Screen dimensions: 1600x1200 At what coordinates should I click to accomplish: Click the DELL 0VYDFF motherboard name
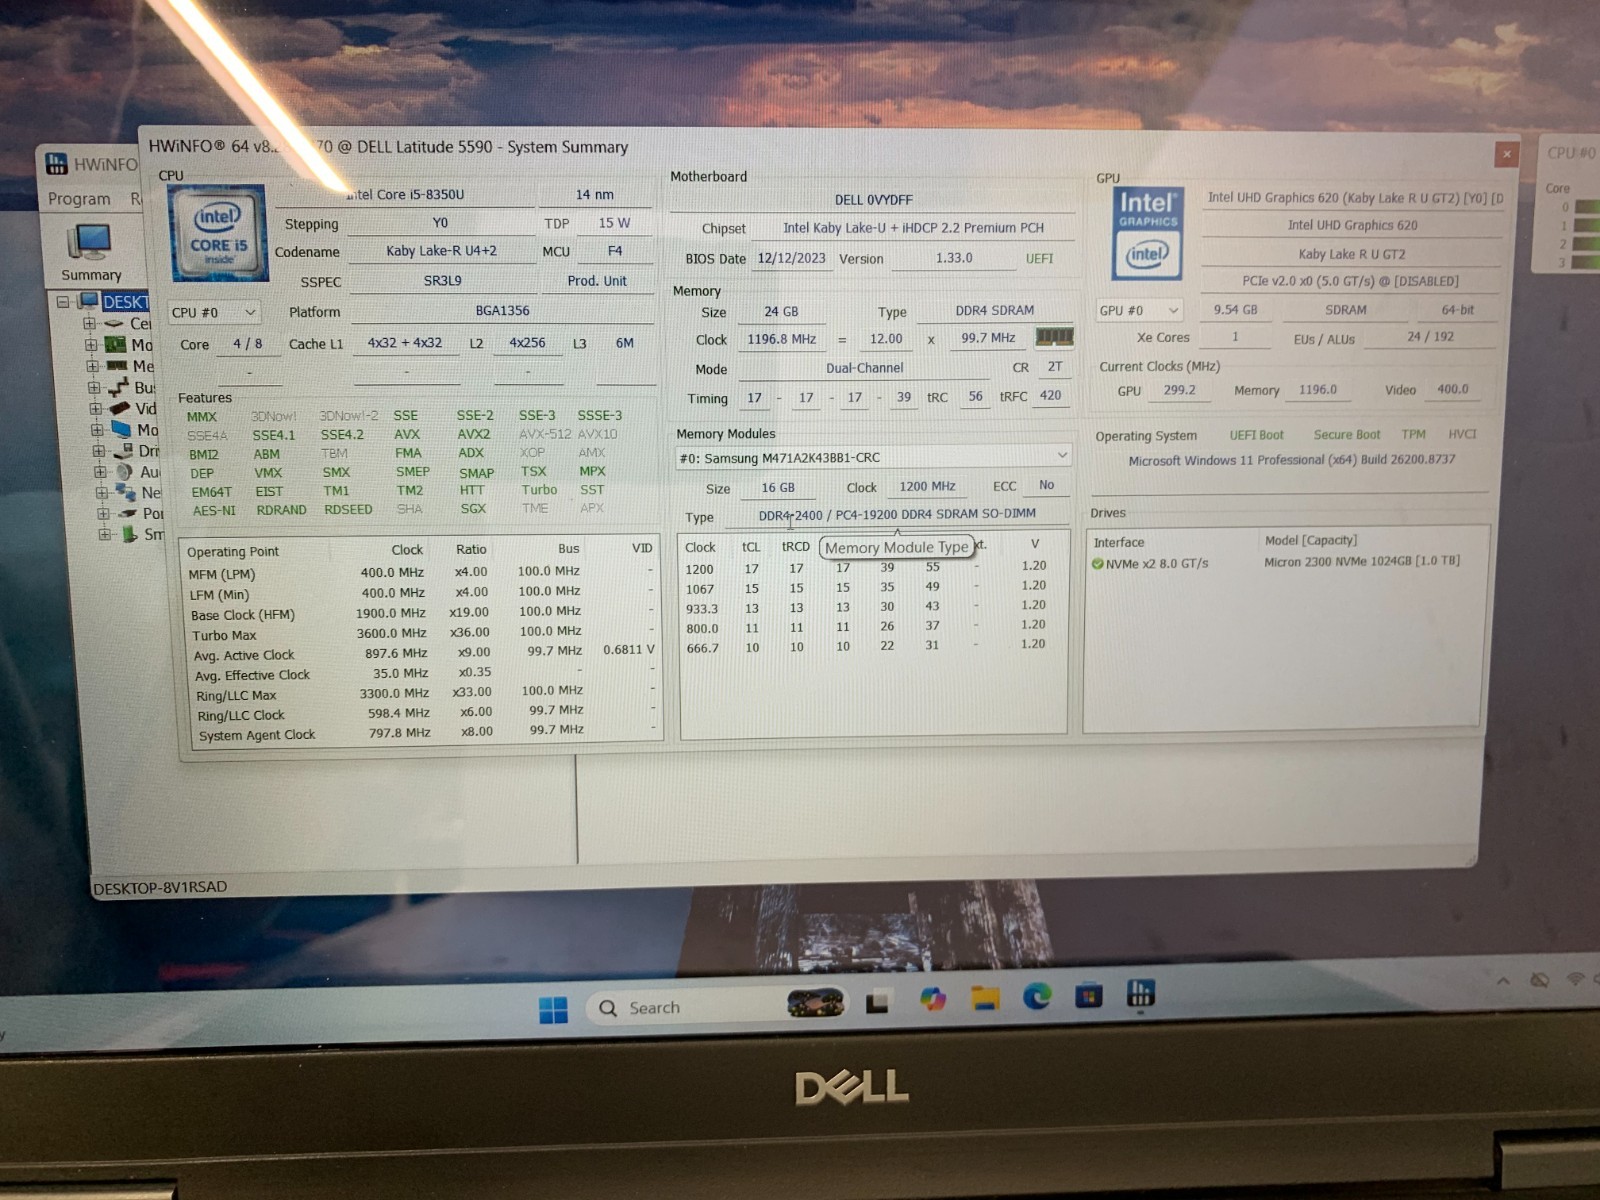click(873, 200)
